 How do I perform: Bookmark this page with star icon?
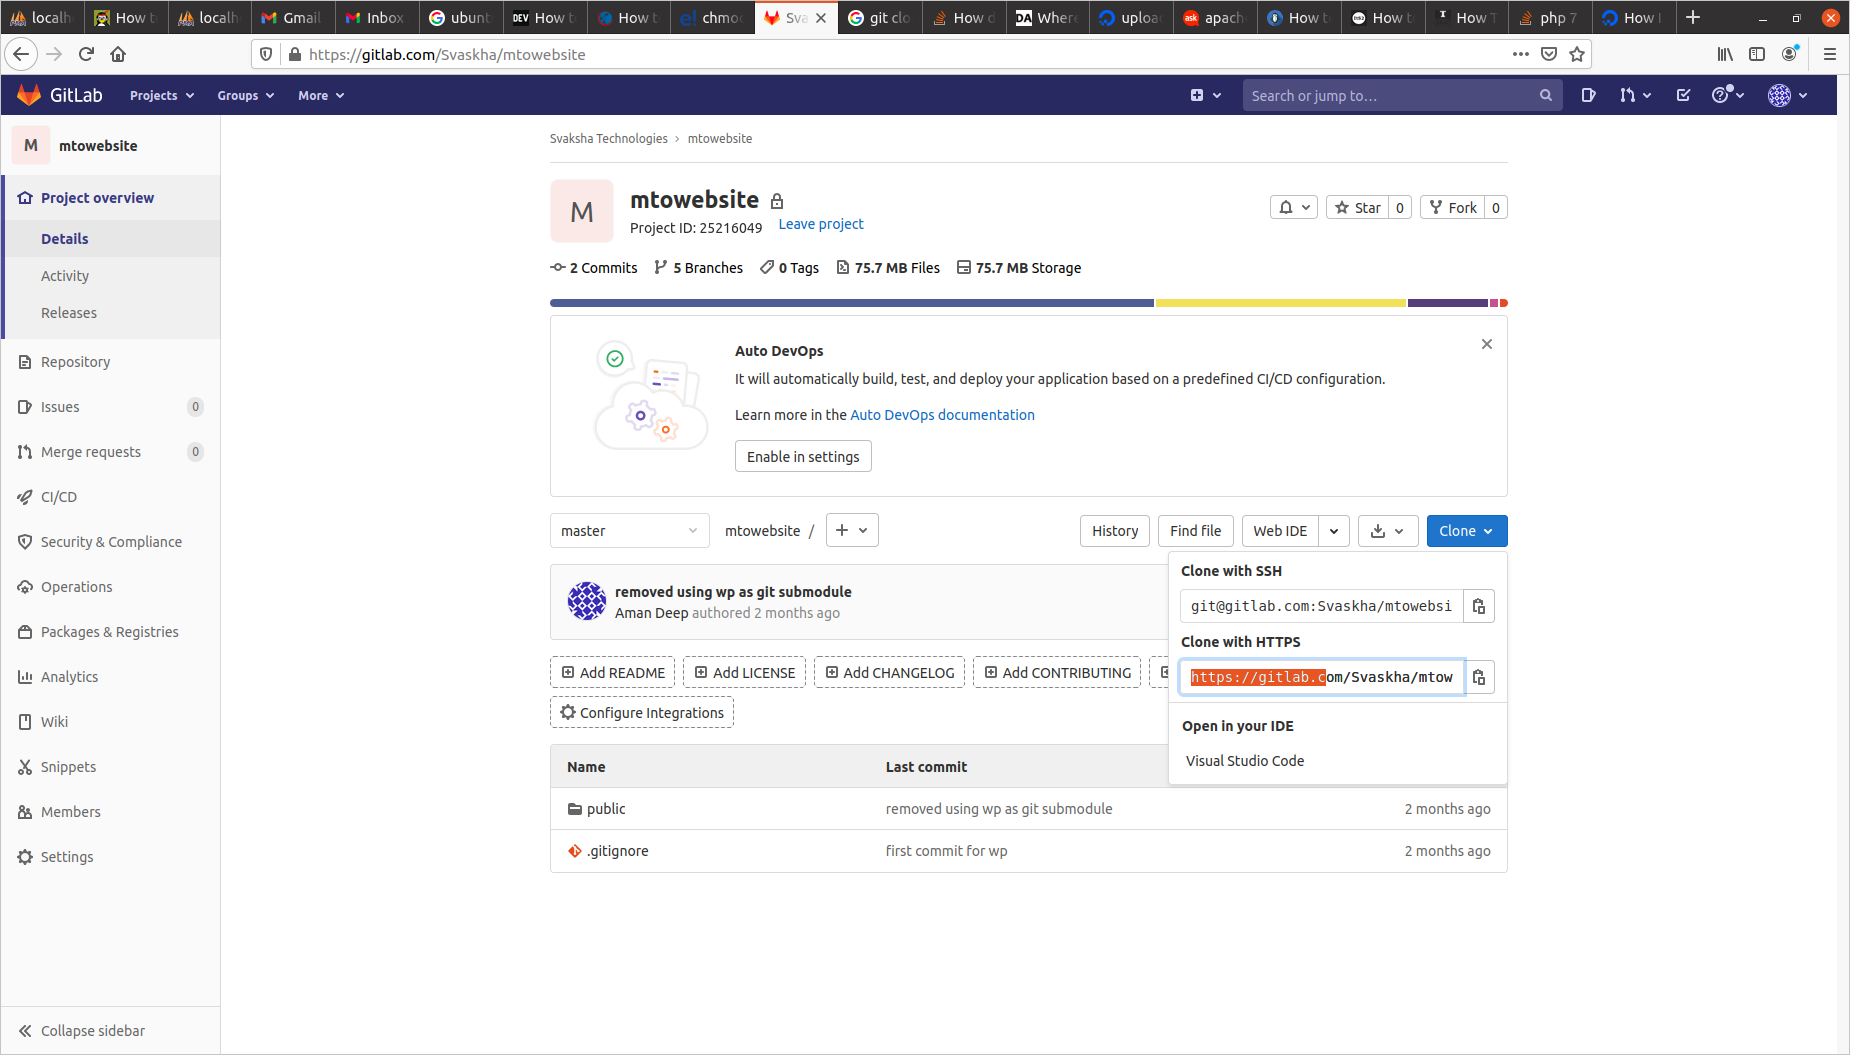click(x=1577, y=54)
